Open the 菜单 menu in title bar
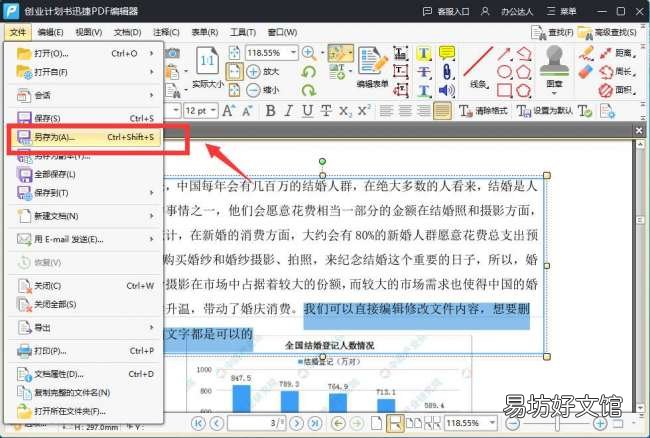The width and height of the screenshot is (650, 438). click(x=561, y=11)
